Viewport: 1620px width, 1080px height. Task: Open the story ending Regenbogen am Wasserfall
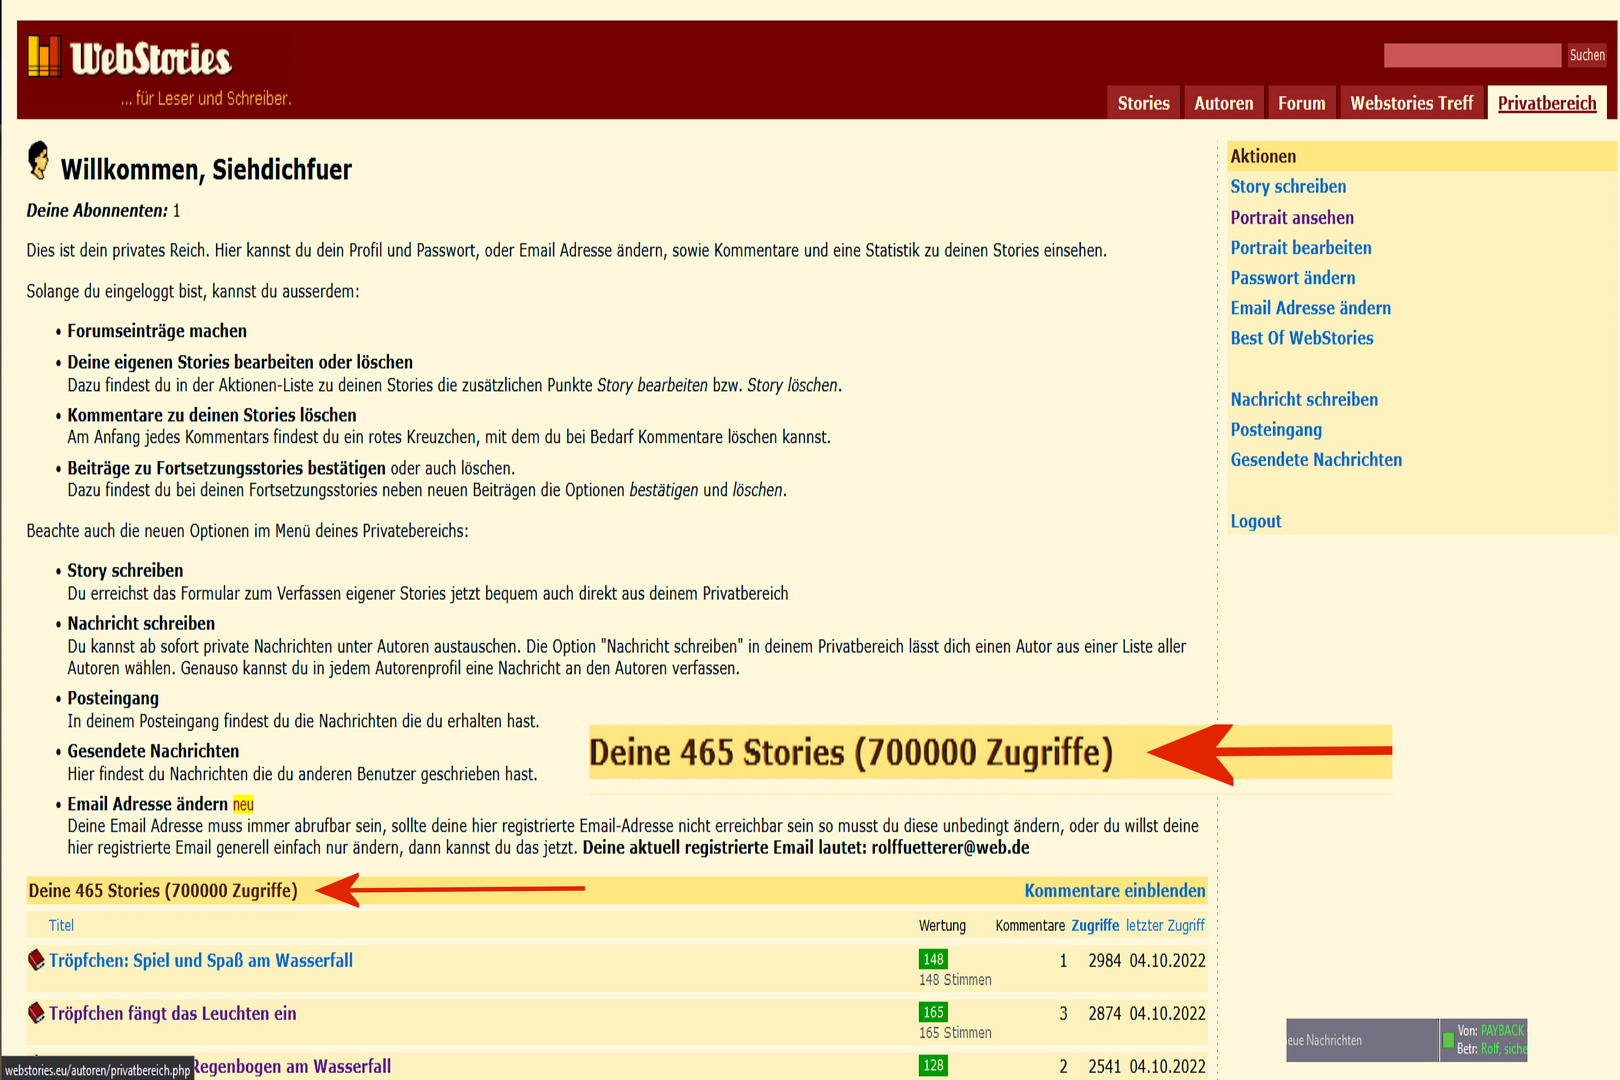point(291,1066)
